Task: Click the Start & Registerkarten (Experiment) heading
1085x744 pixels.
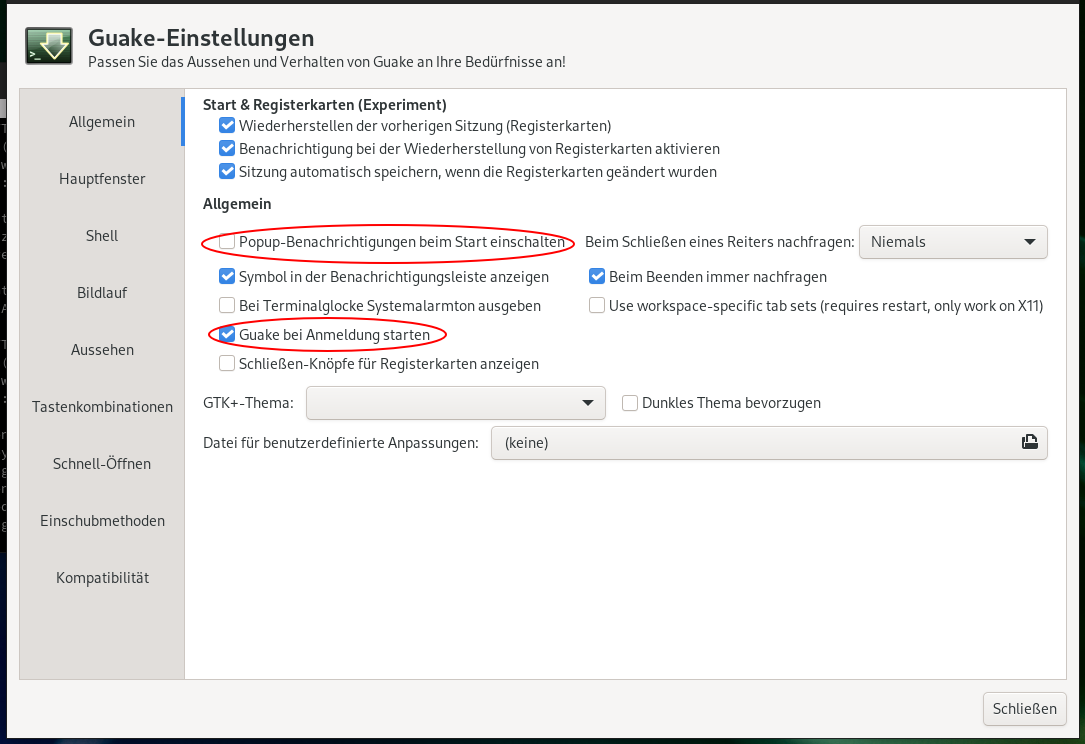Action: click(325, 105)
